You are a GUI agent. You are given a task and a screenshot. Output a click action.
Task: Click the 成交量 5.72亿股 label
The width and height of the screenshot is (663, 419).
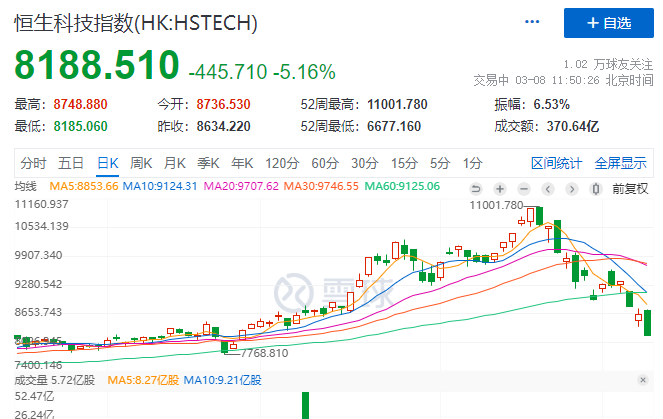(55, 380)
